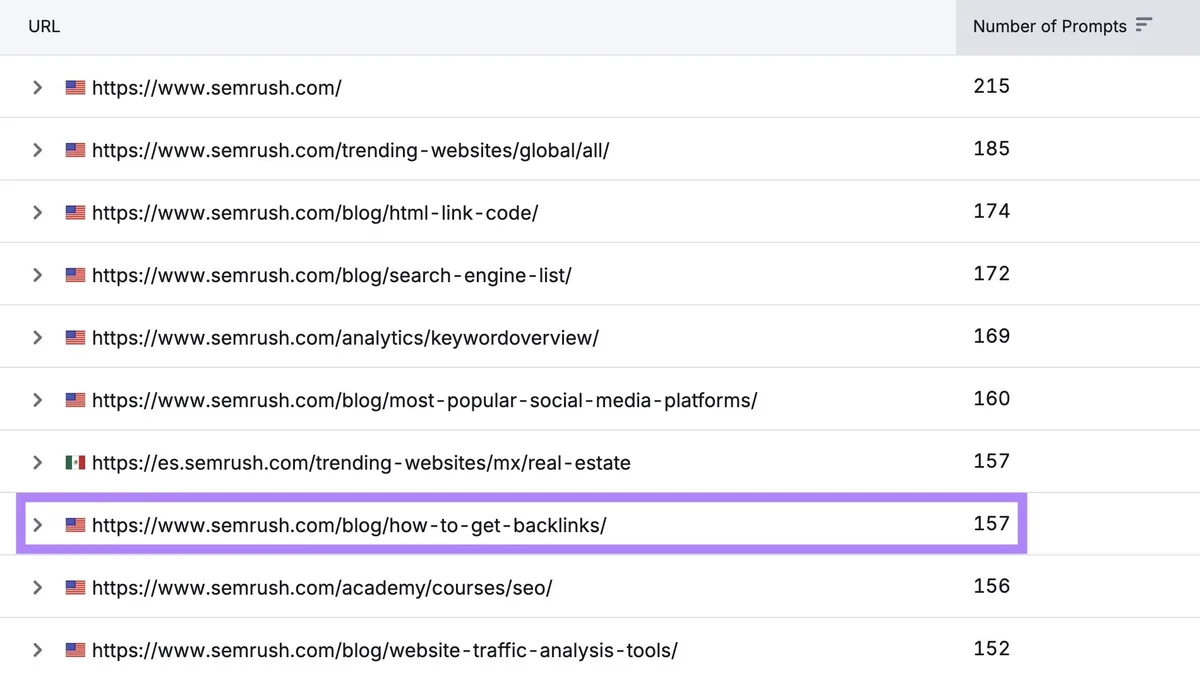
Task: Open the analytics/keywordoverview URL
Action: tap(345, 337)
